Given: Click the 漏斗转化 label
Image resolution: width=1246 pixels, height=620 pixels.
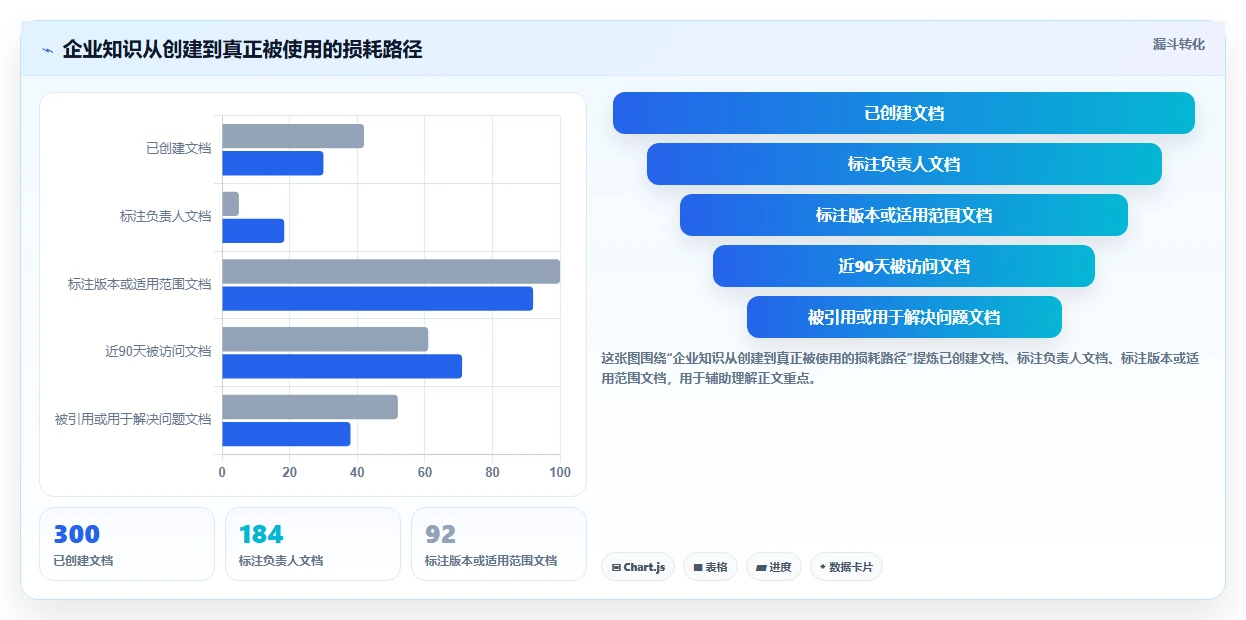Looking at the screenshot, I should tap(1179, 44).
